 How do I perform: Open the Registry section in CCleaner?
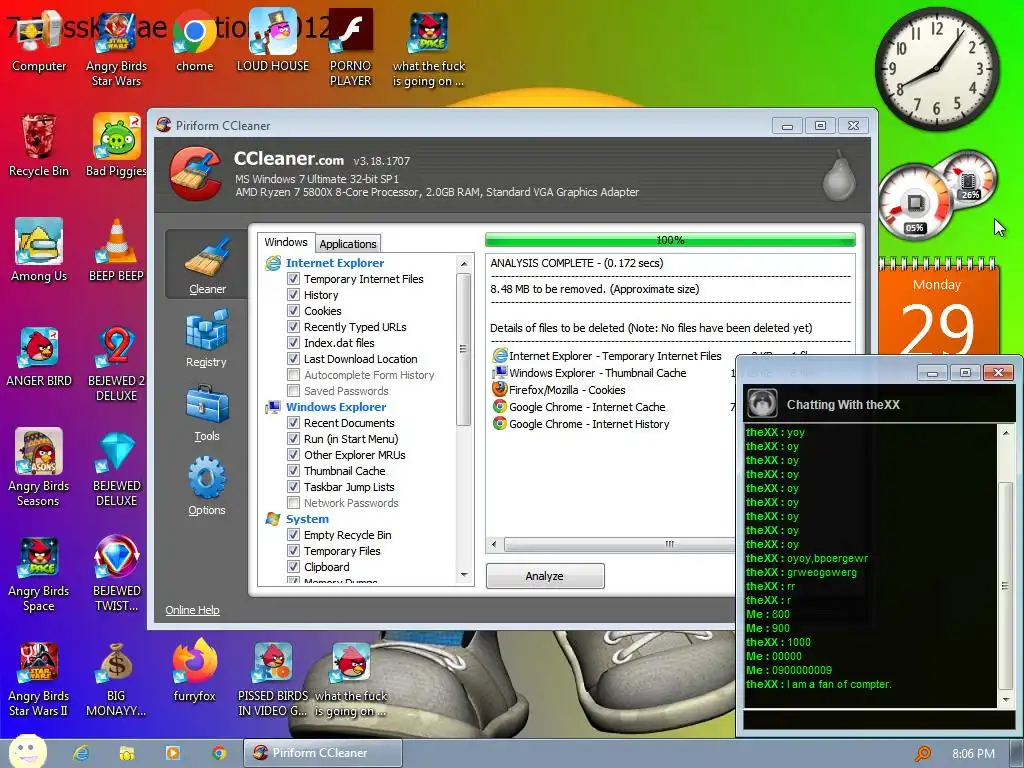point(206,339)
